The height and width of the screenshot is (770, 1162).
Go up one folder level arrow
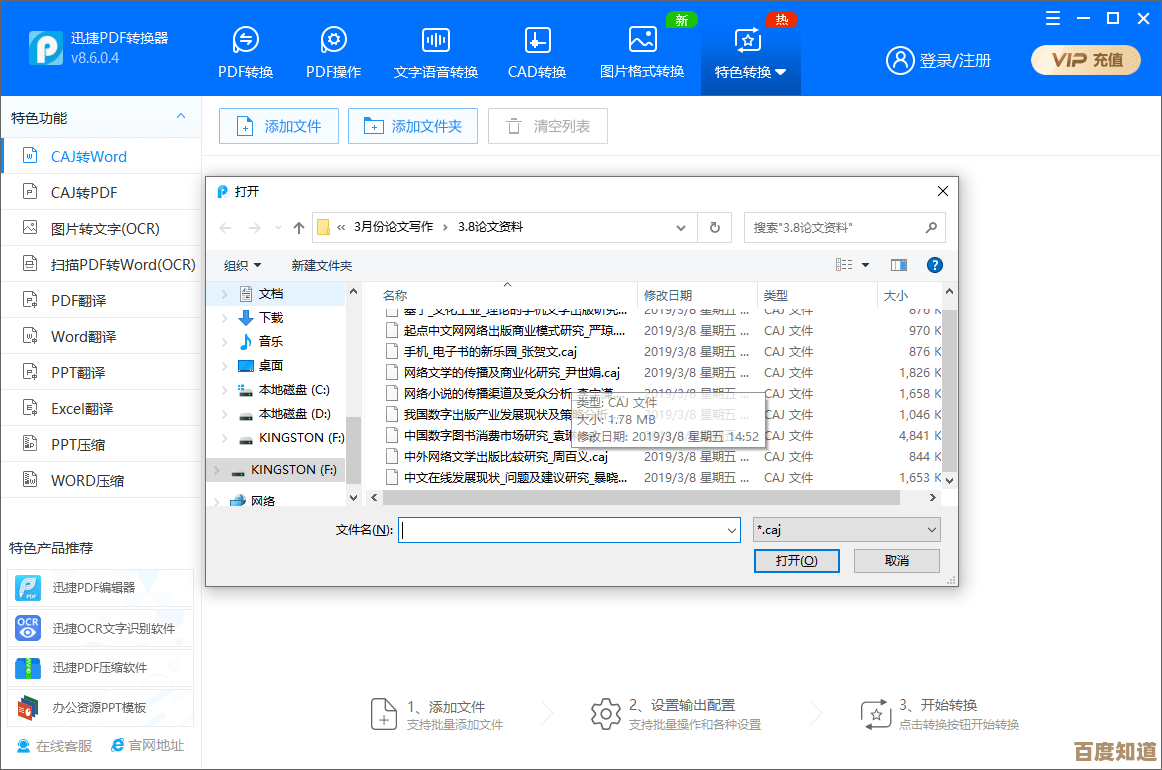(298, 227)
